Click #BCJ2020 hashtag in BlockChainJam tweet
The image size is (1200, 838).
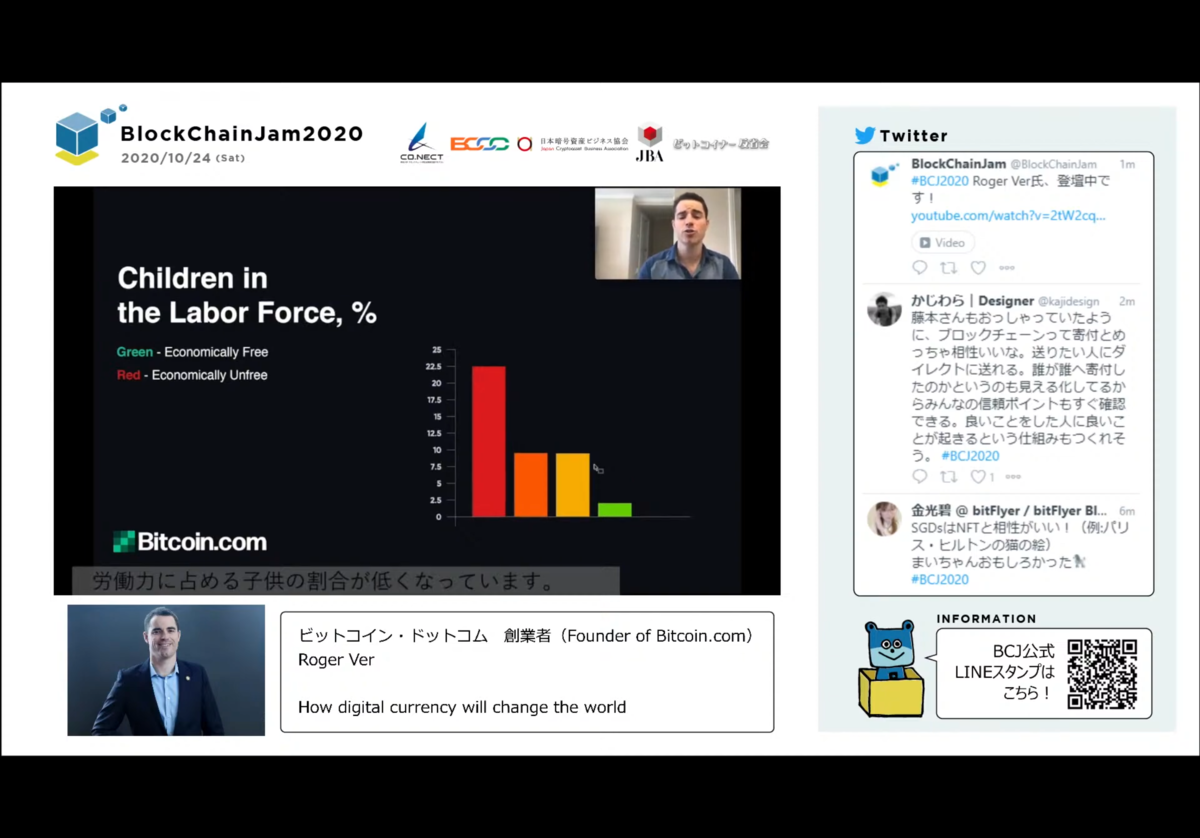(940, 181)
